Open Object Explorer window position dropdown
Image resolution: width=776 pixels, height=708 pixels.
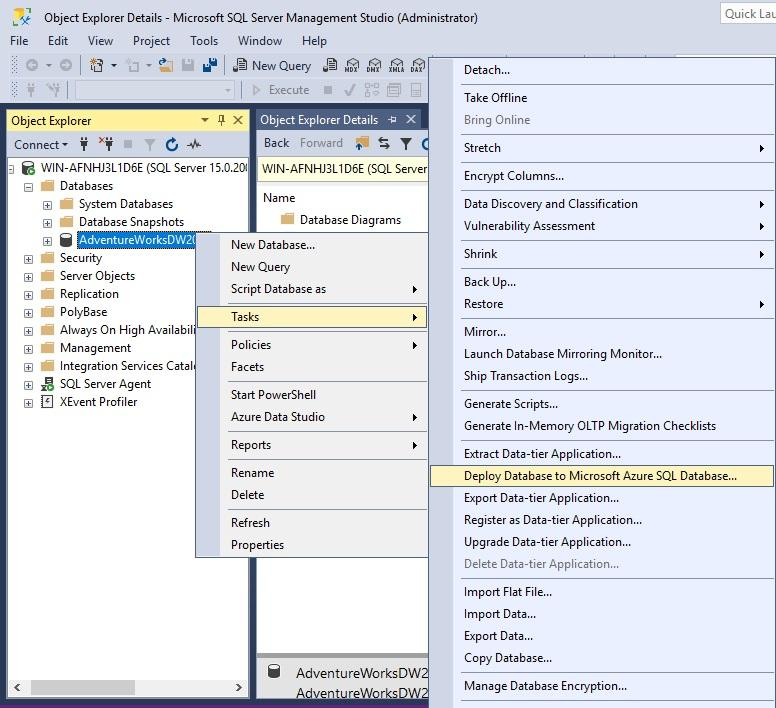point(205,120)
